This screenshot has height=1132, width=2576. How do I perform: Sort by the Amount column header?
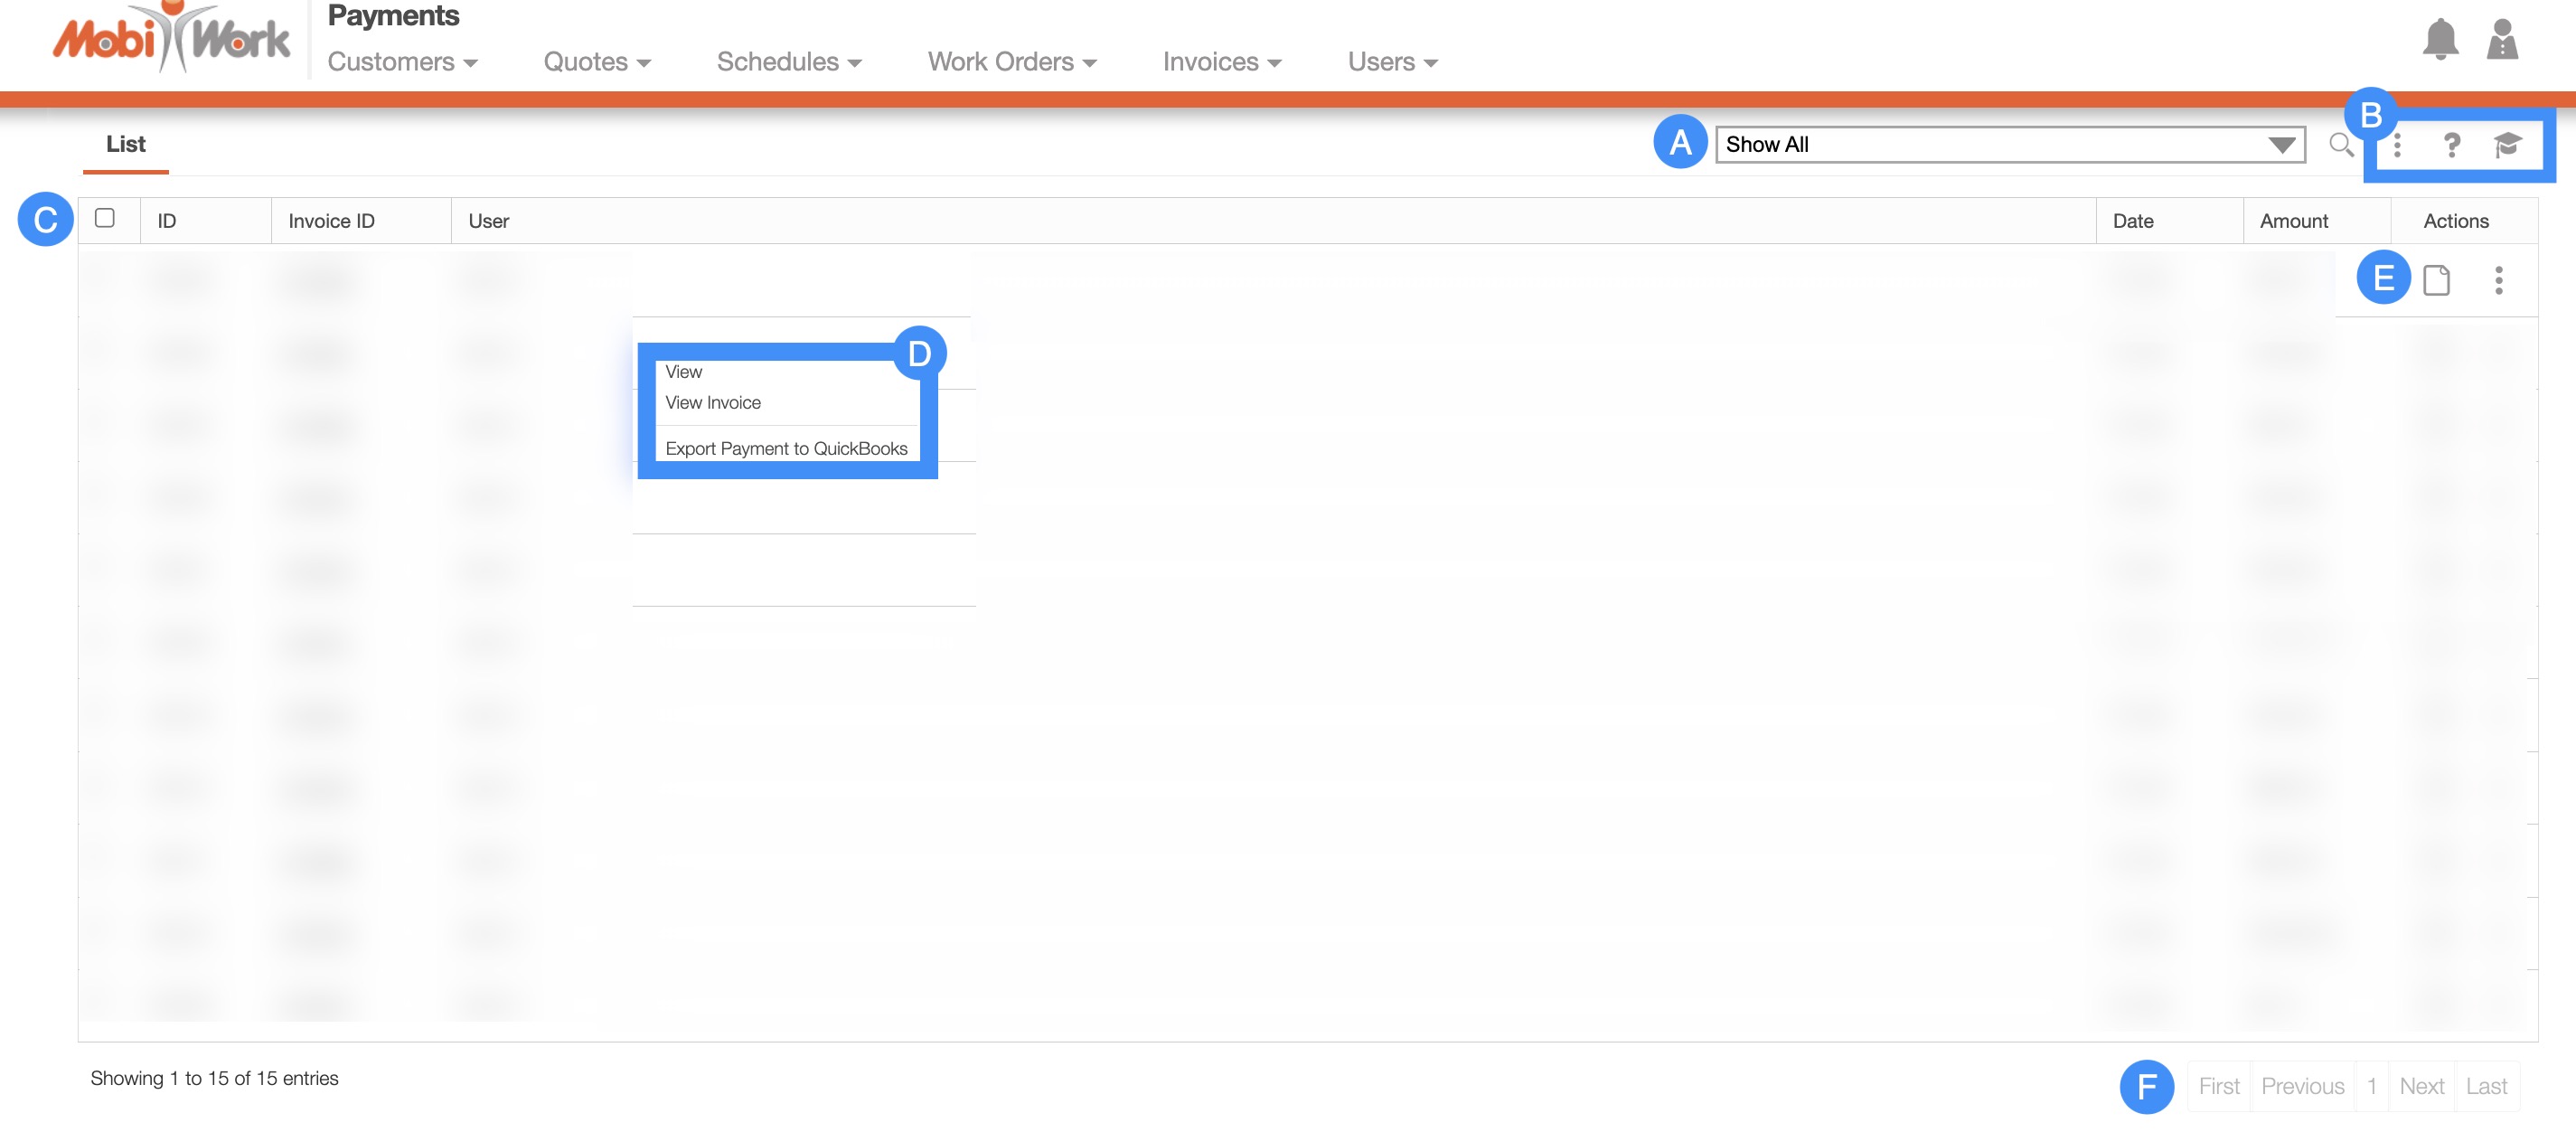2294,221
